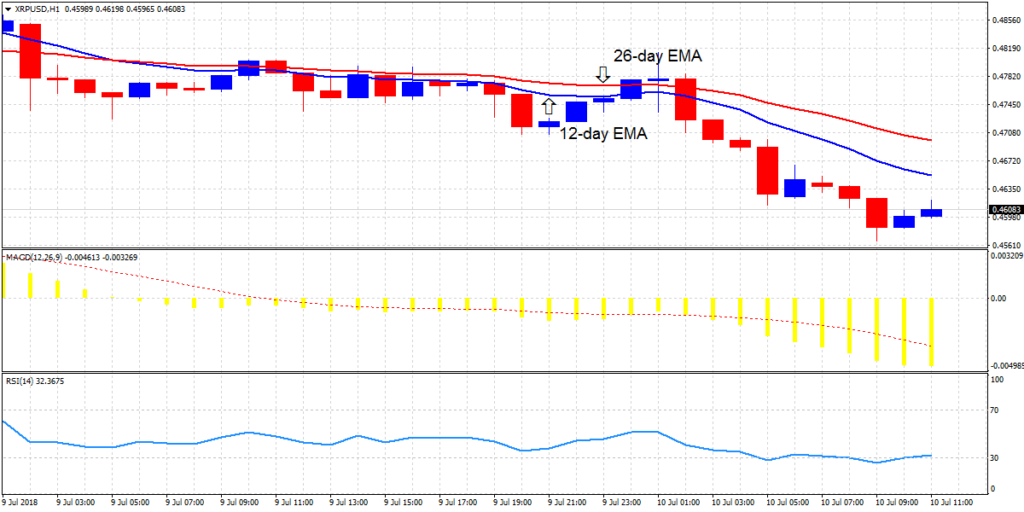Click the up arrow above the 12-day EMA label
Screen dimensions: 1024x512
pyautogui.click(x=548, y=107)
